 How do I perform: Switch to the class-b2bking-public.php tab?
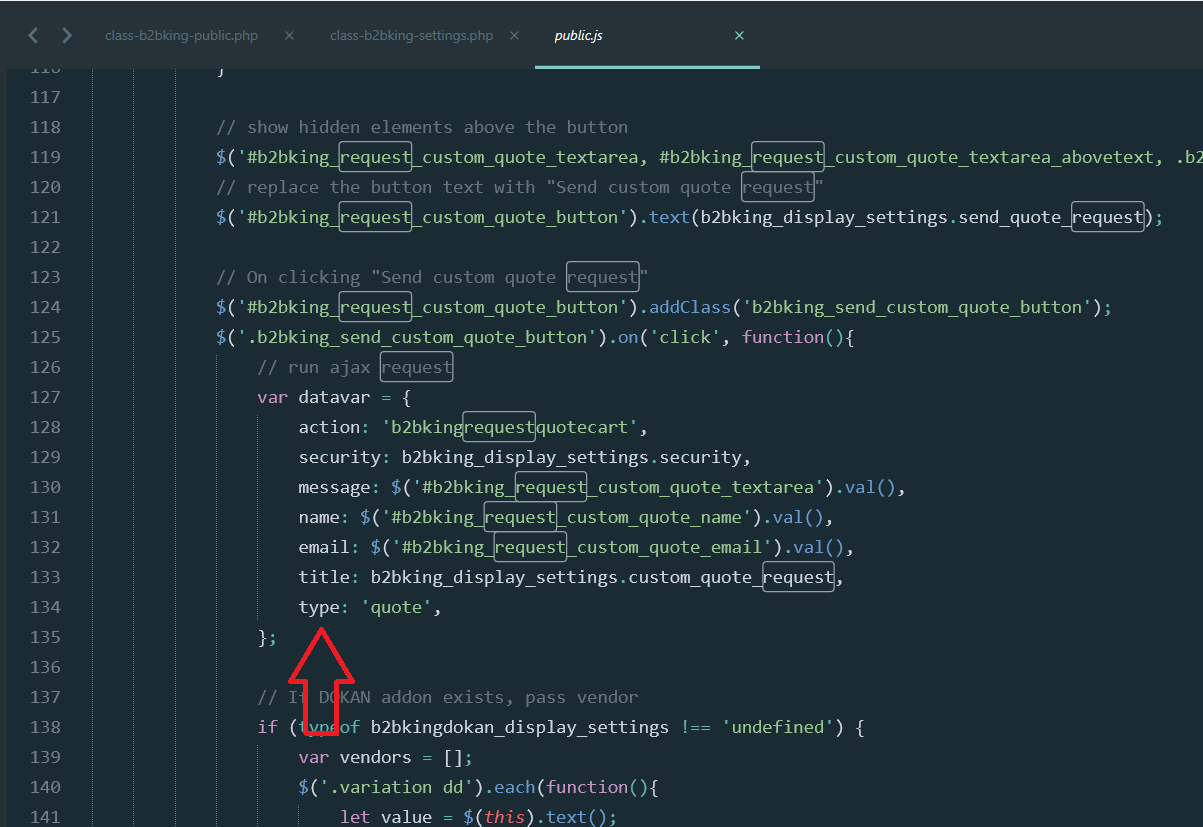pos(181,36)
